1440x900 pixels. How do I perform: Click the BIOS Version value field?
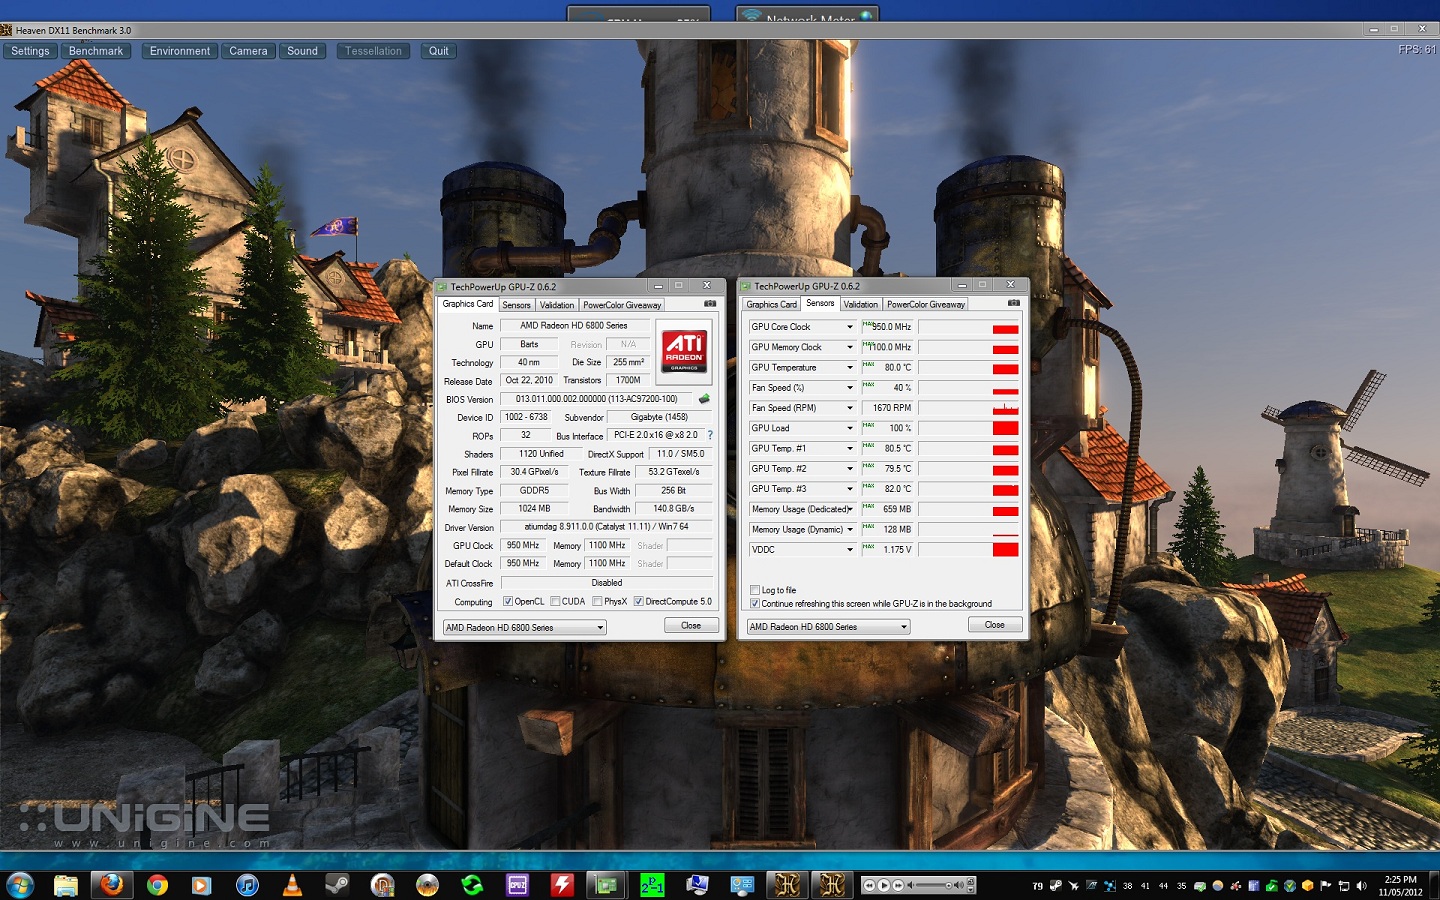coord(596,399)
